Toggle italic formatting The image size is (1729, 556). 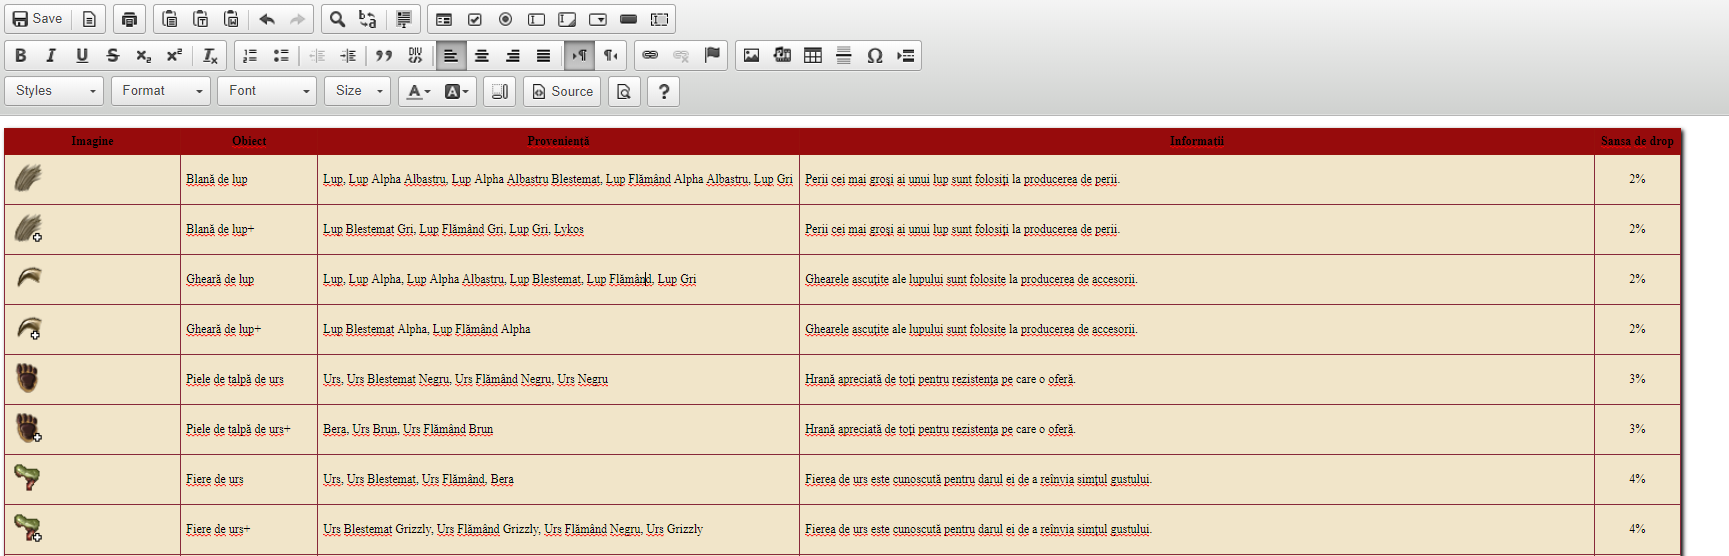pyautogui.click(x=51, y=55)
